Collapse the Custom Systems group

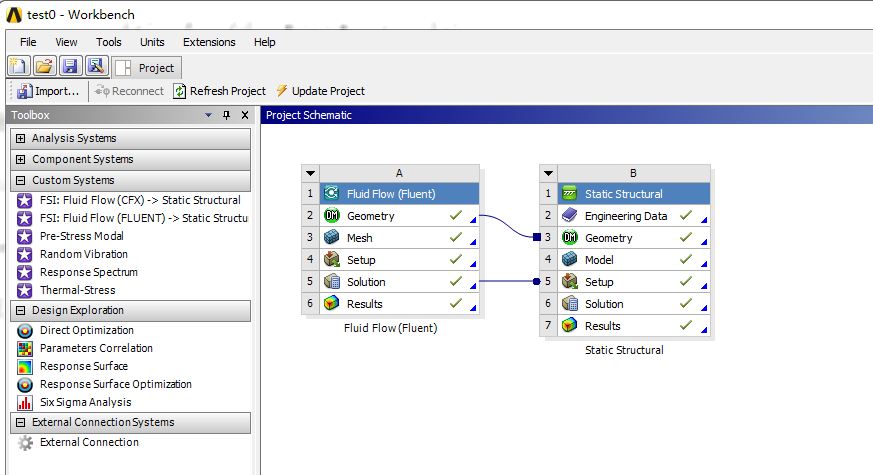[x=21, y=180]
